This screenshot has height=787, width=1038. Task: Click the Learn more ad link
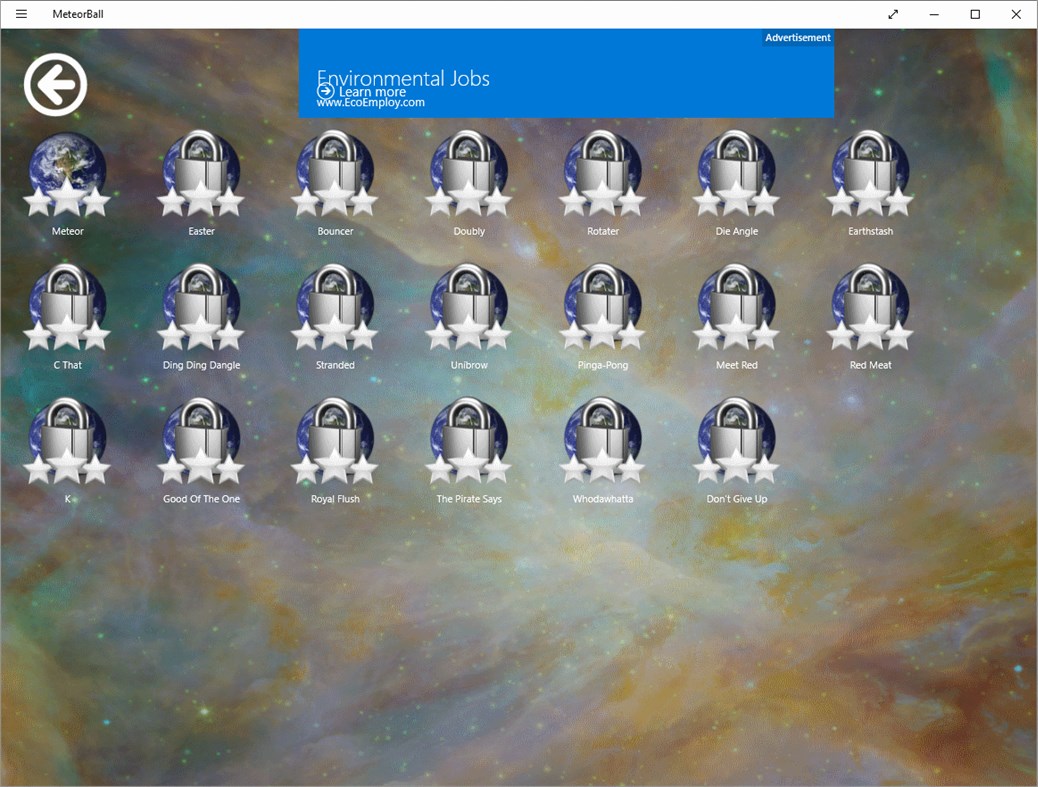[x=361, y=92]
